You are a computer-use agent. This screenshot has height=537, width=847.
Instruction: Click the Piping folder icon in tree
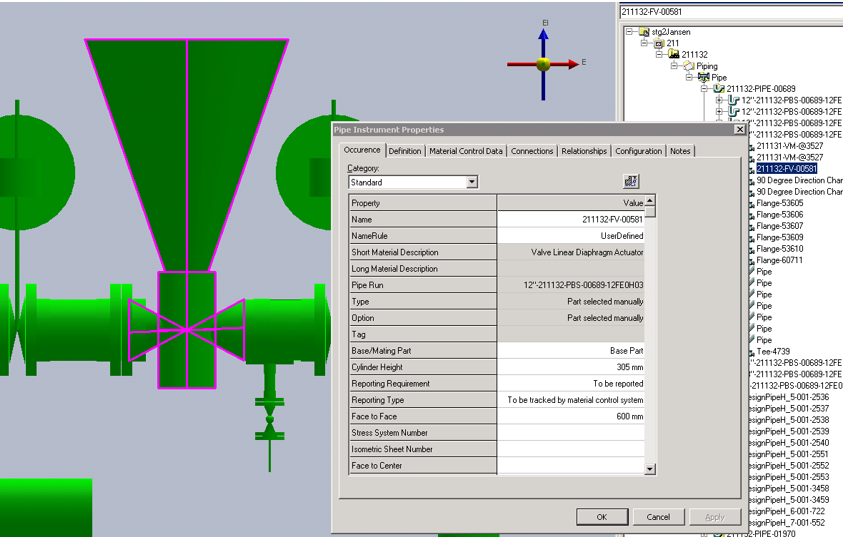[x=689, y=66]
